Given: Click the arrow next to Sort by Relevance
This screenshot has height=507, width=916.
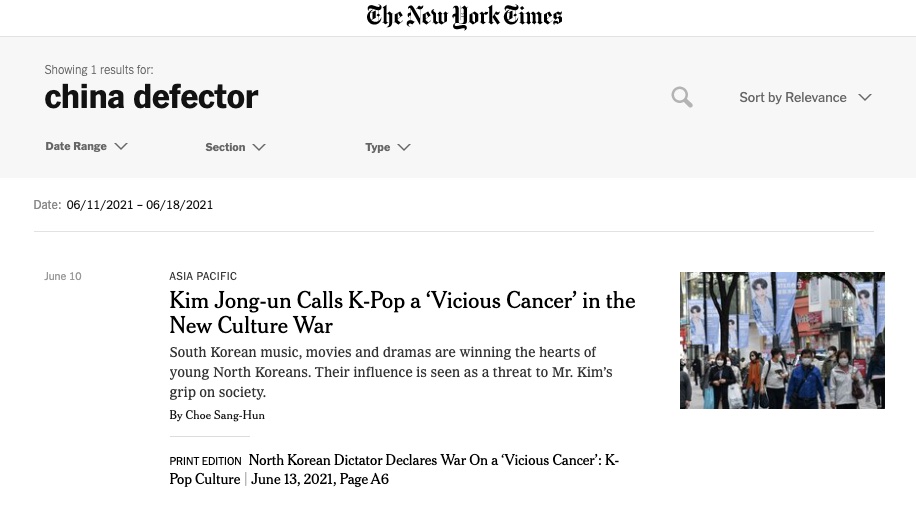Looking at the screenshot, I should (x=865, y=97).
